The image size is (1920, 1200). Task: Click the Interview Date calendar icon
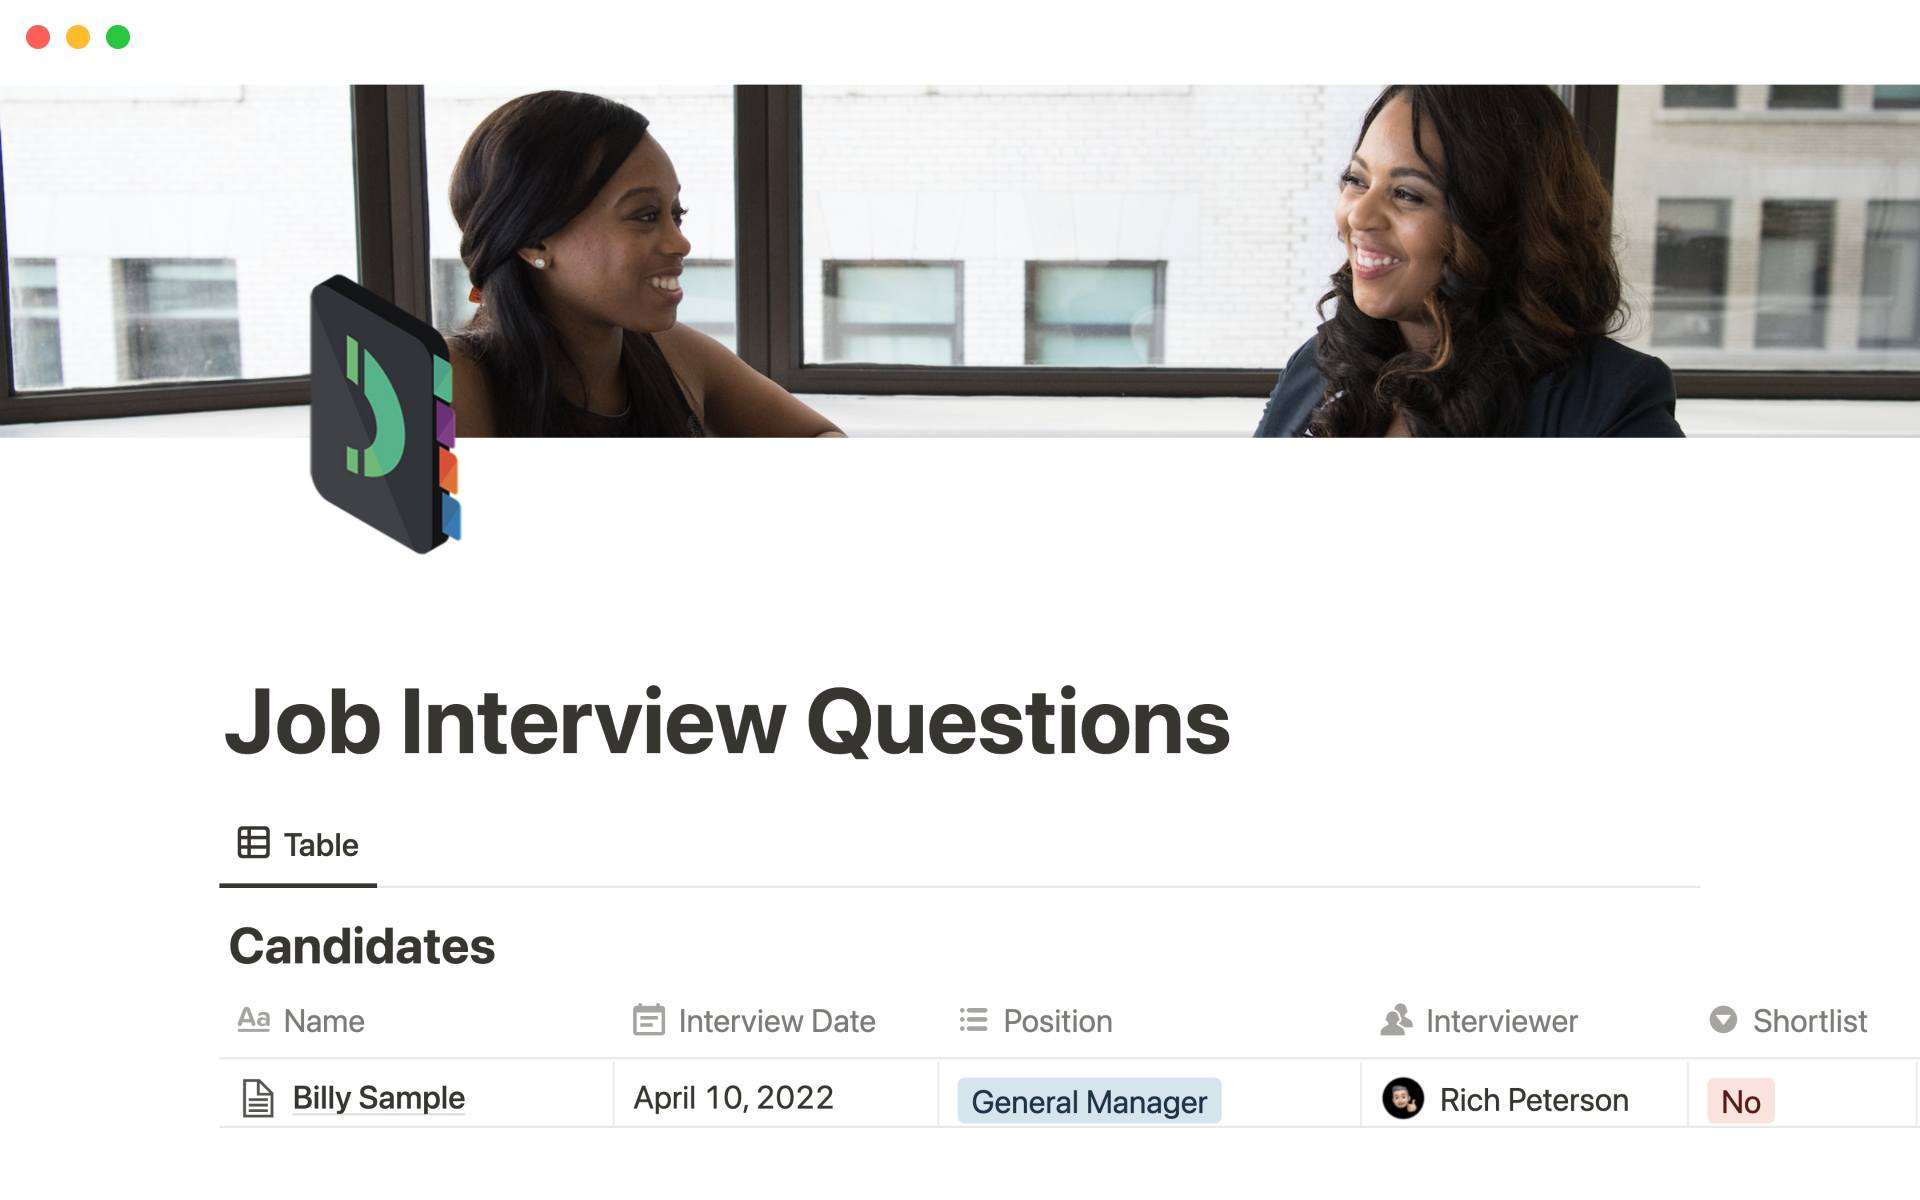pos(648,1020)
